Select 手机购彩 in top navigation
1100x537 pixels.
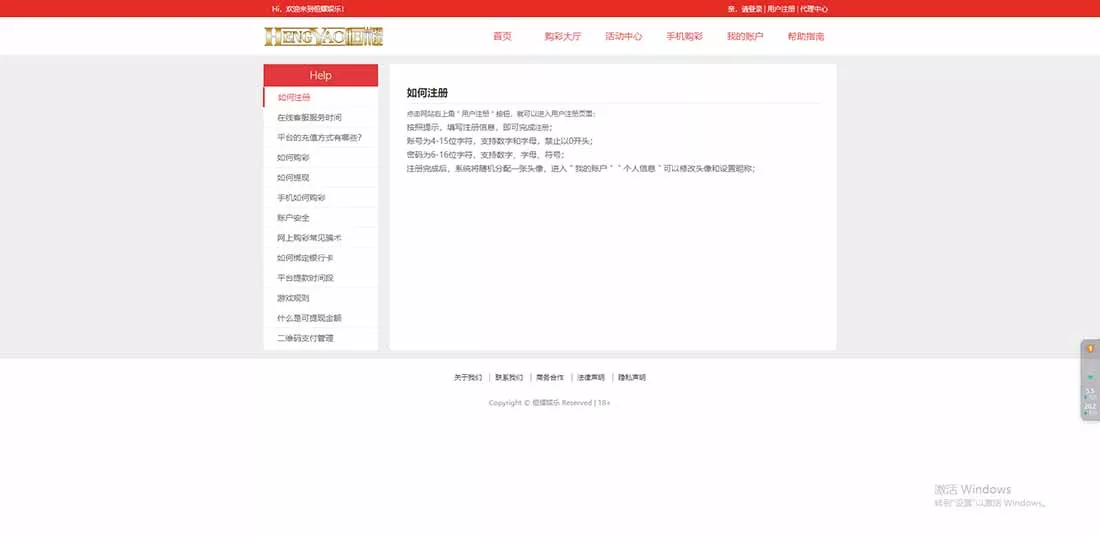(684, 37)
